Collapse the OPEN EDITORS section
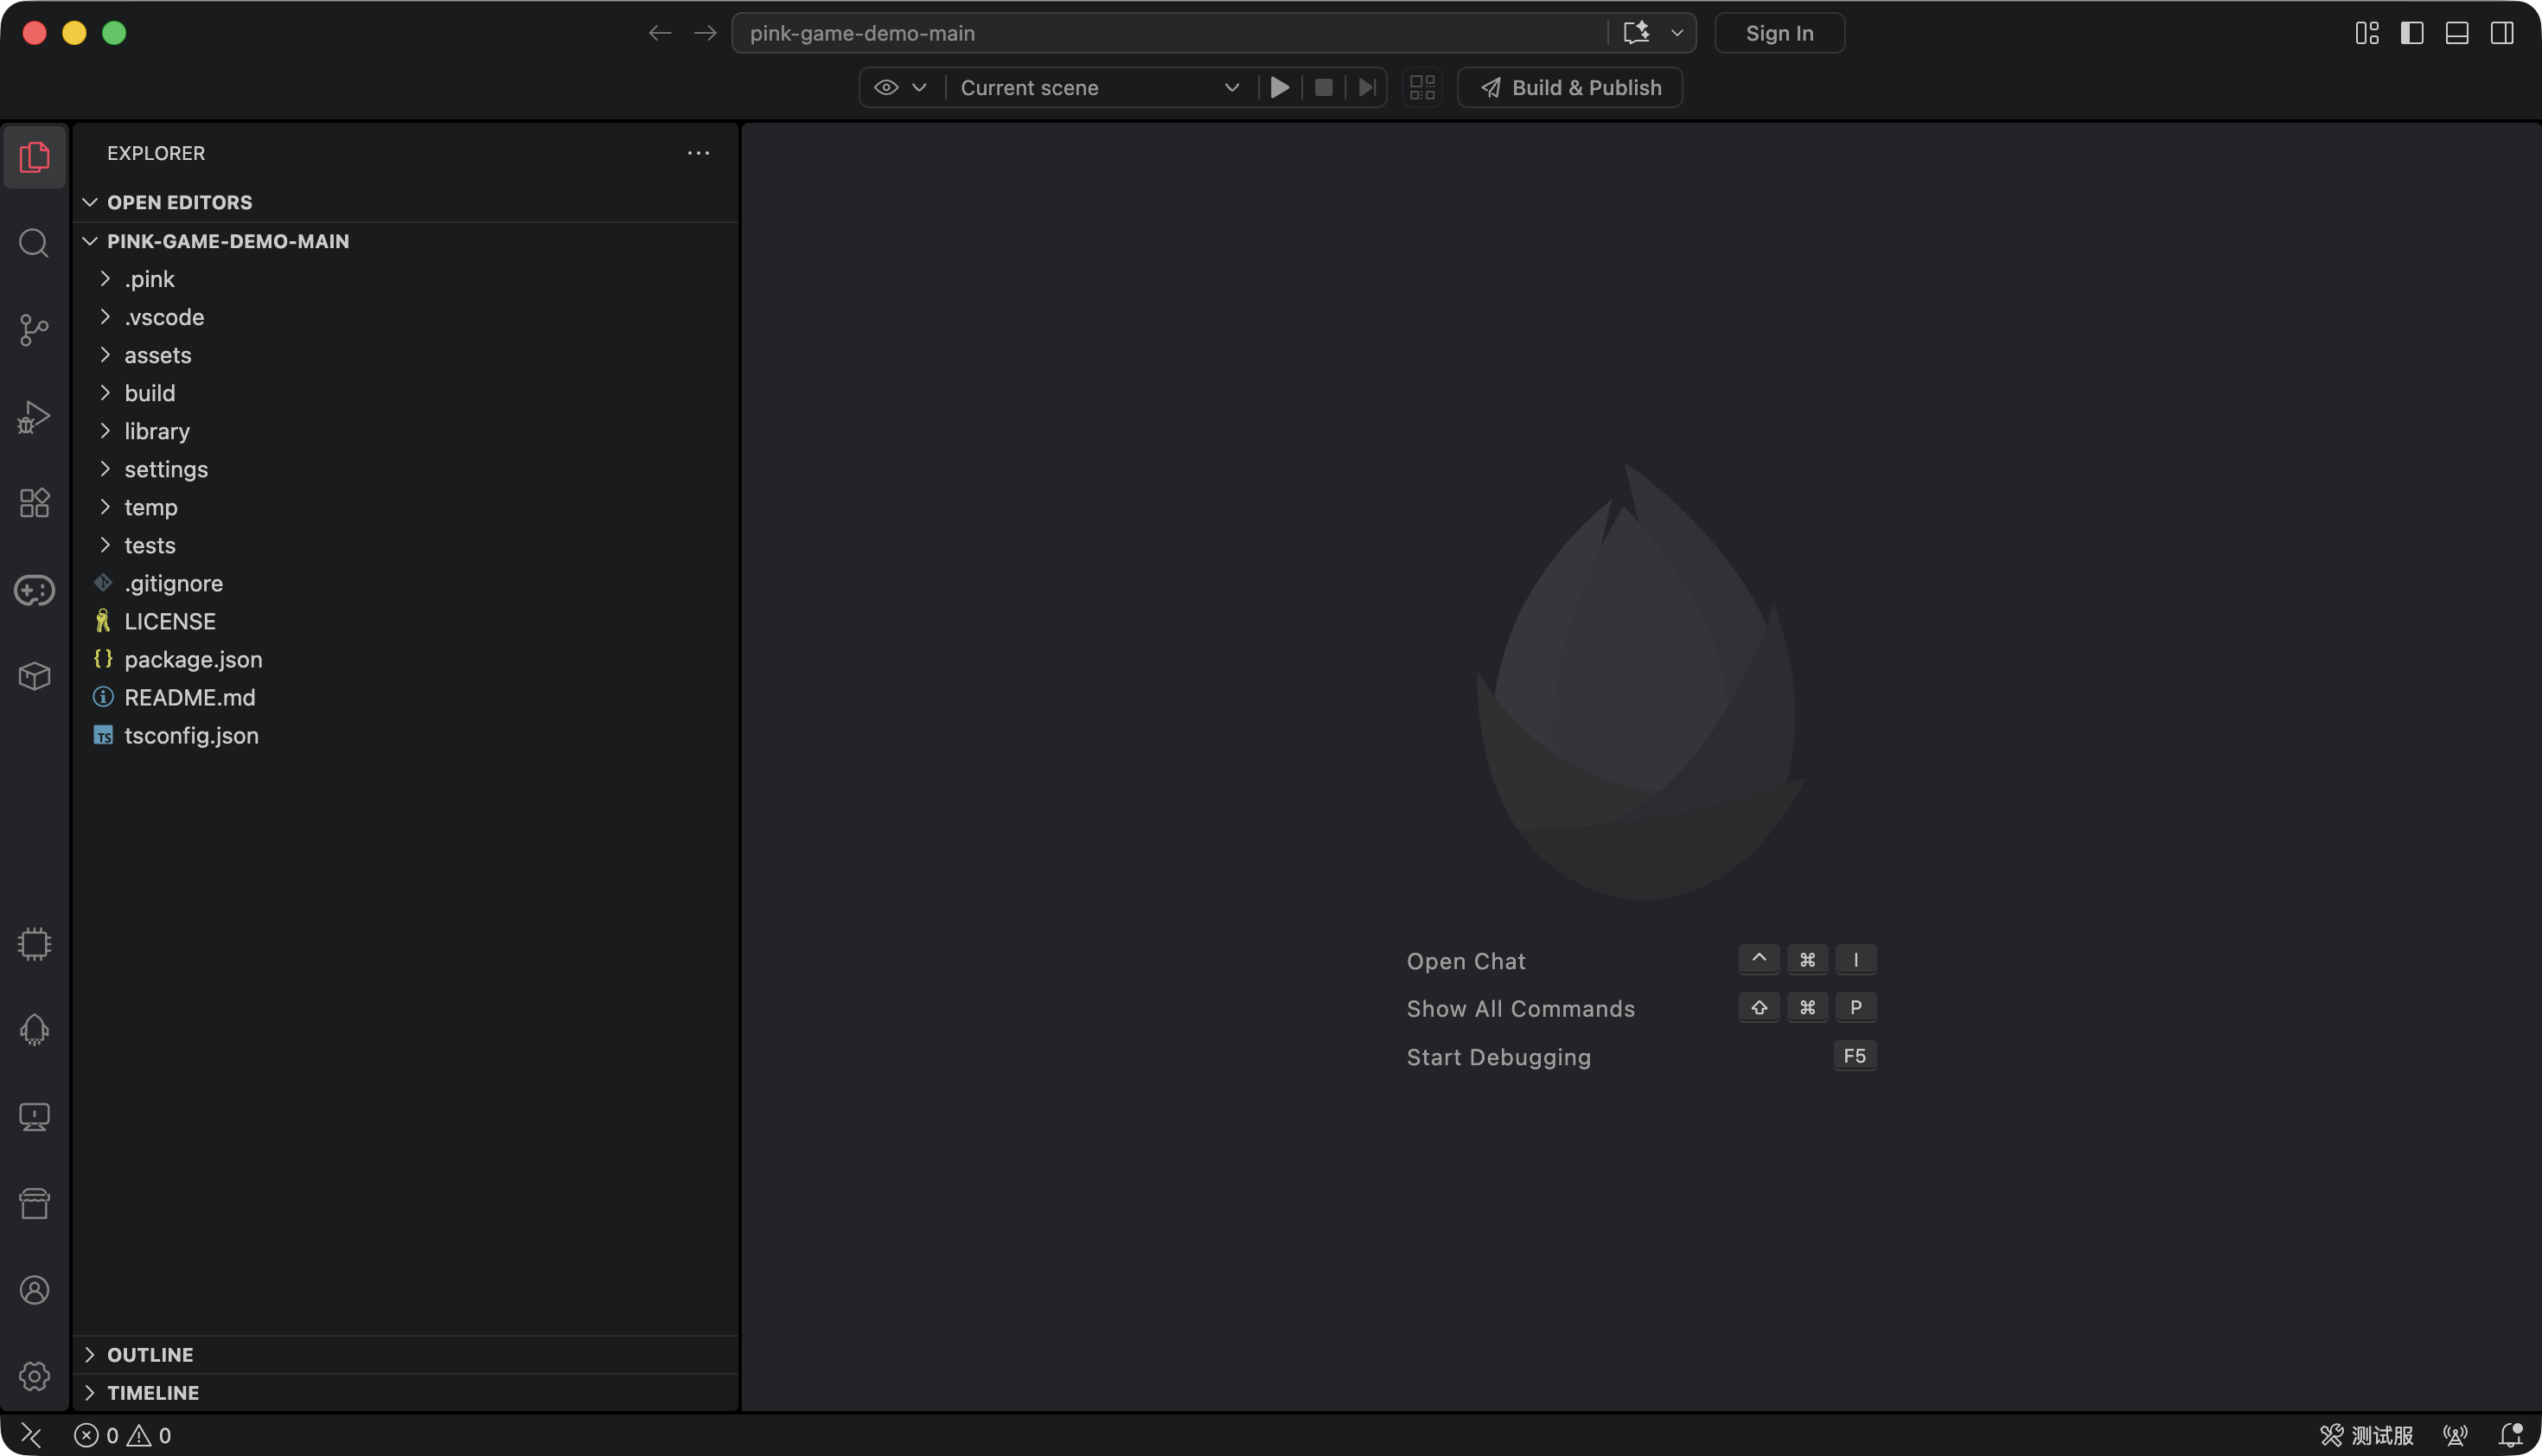Screen dimensions: 2542x1456 406,202
